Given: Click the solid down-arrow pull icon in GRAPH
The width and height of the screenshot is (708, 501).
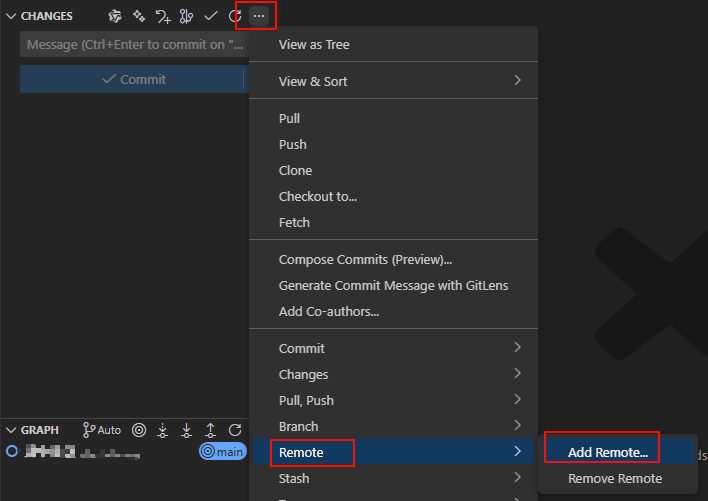Looking at the screenshot, I should coord(186,430).
